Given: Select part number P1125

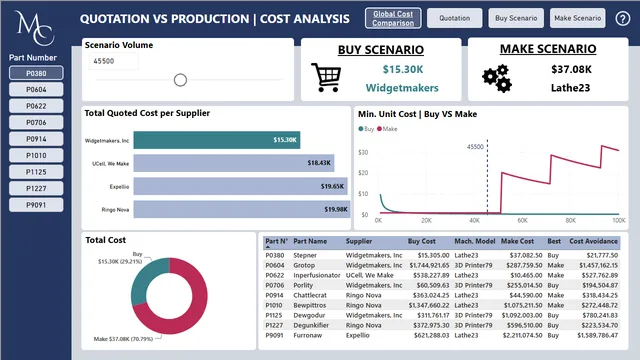Looking at the screenshot, I should click(36, 172).
